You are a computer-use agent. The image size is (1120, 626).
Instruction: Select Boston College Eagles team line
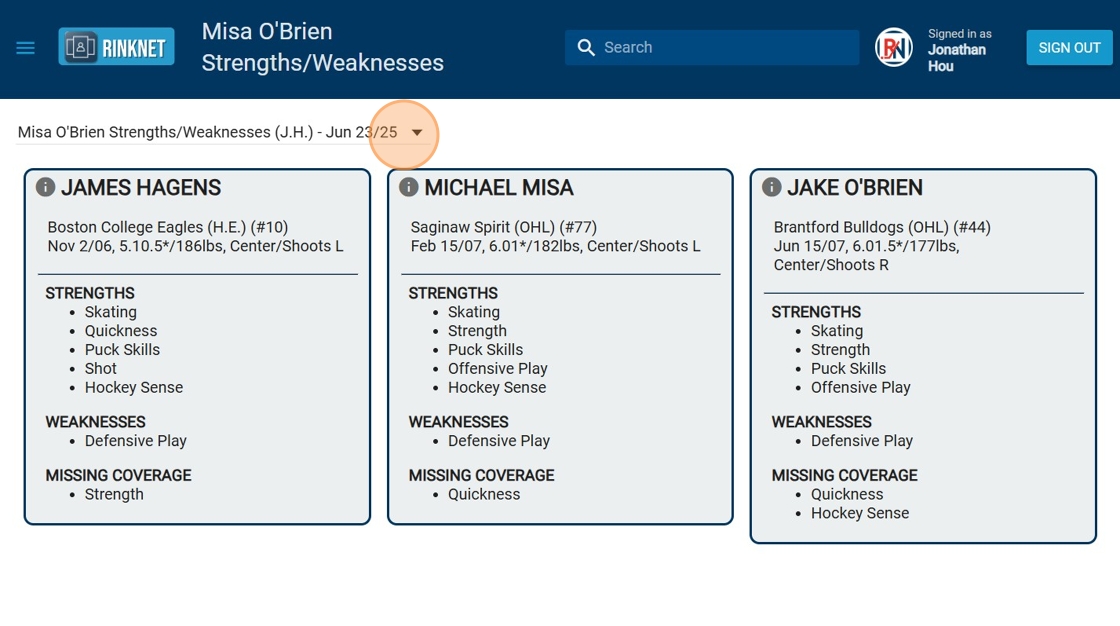(168, 227)
